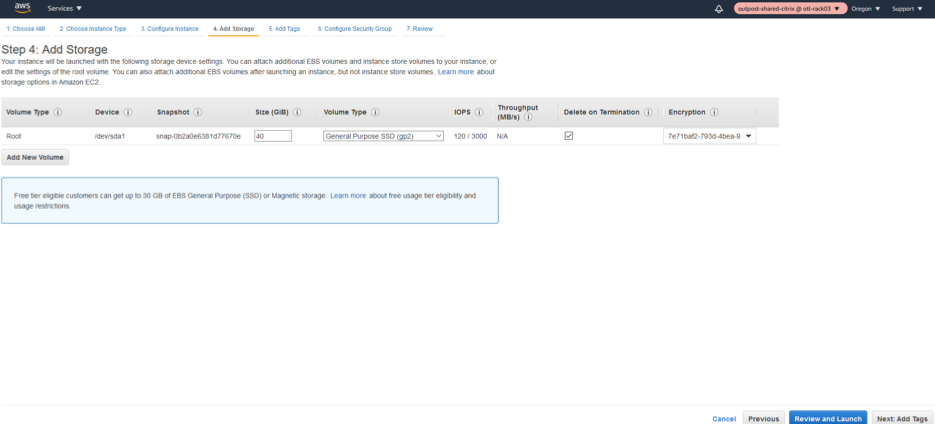Screen dimensions: 935x424
Task: Click info icon beside first Volume Type header
Action: pos(58,112)
